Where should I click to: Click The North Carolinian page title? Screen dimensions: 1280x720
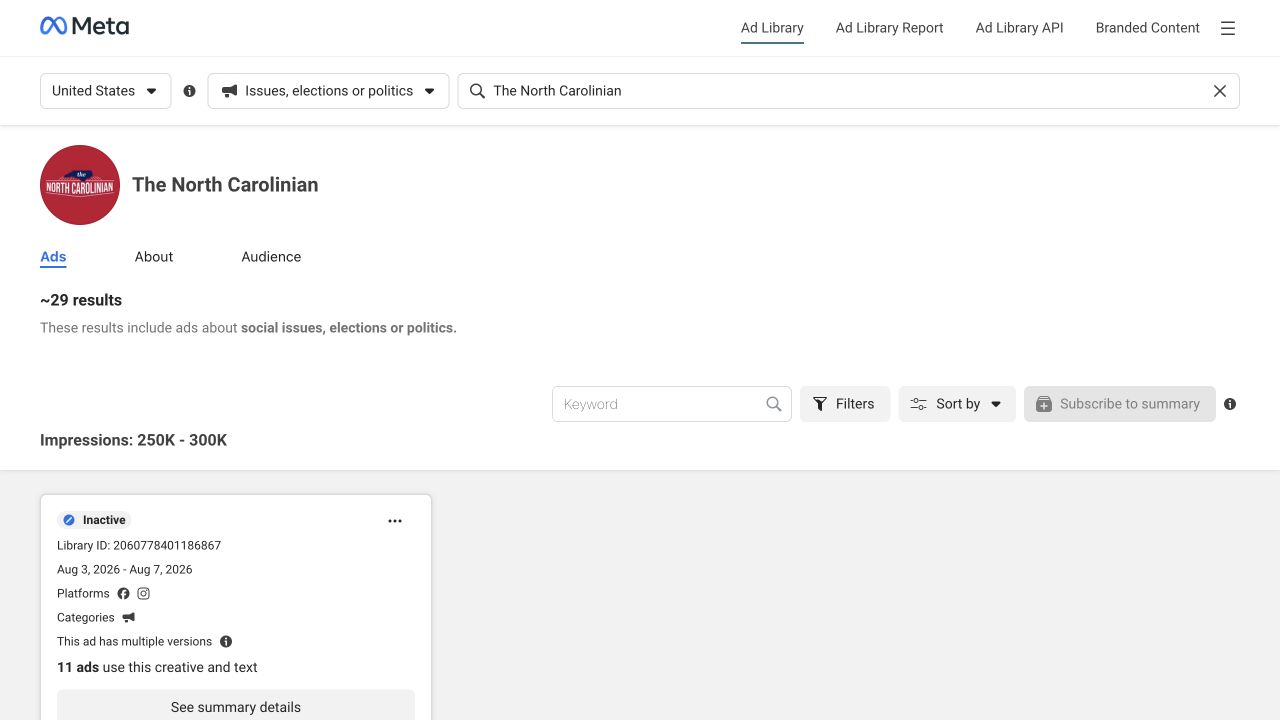click(225, 185)
